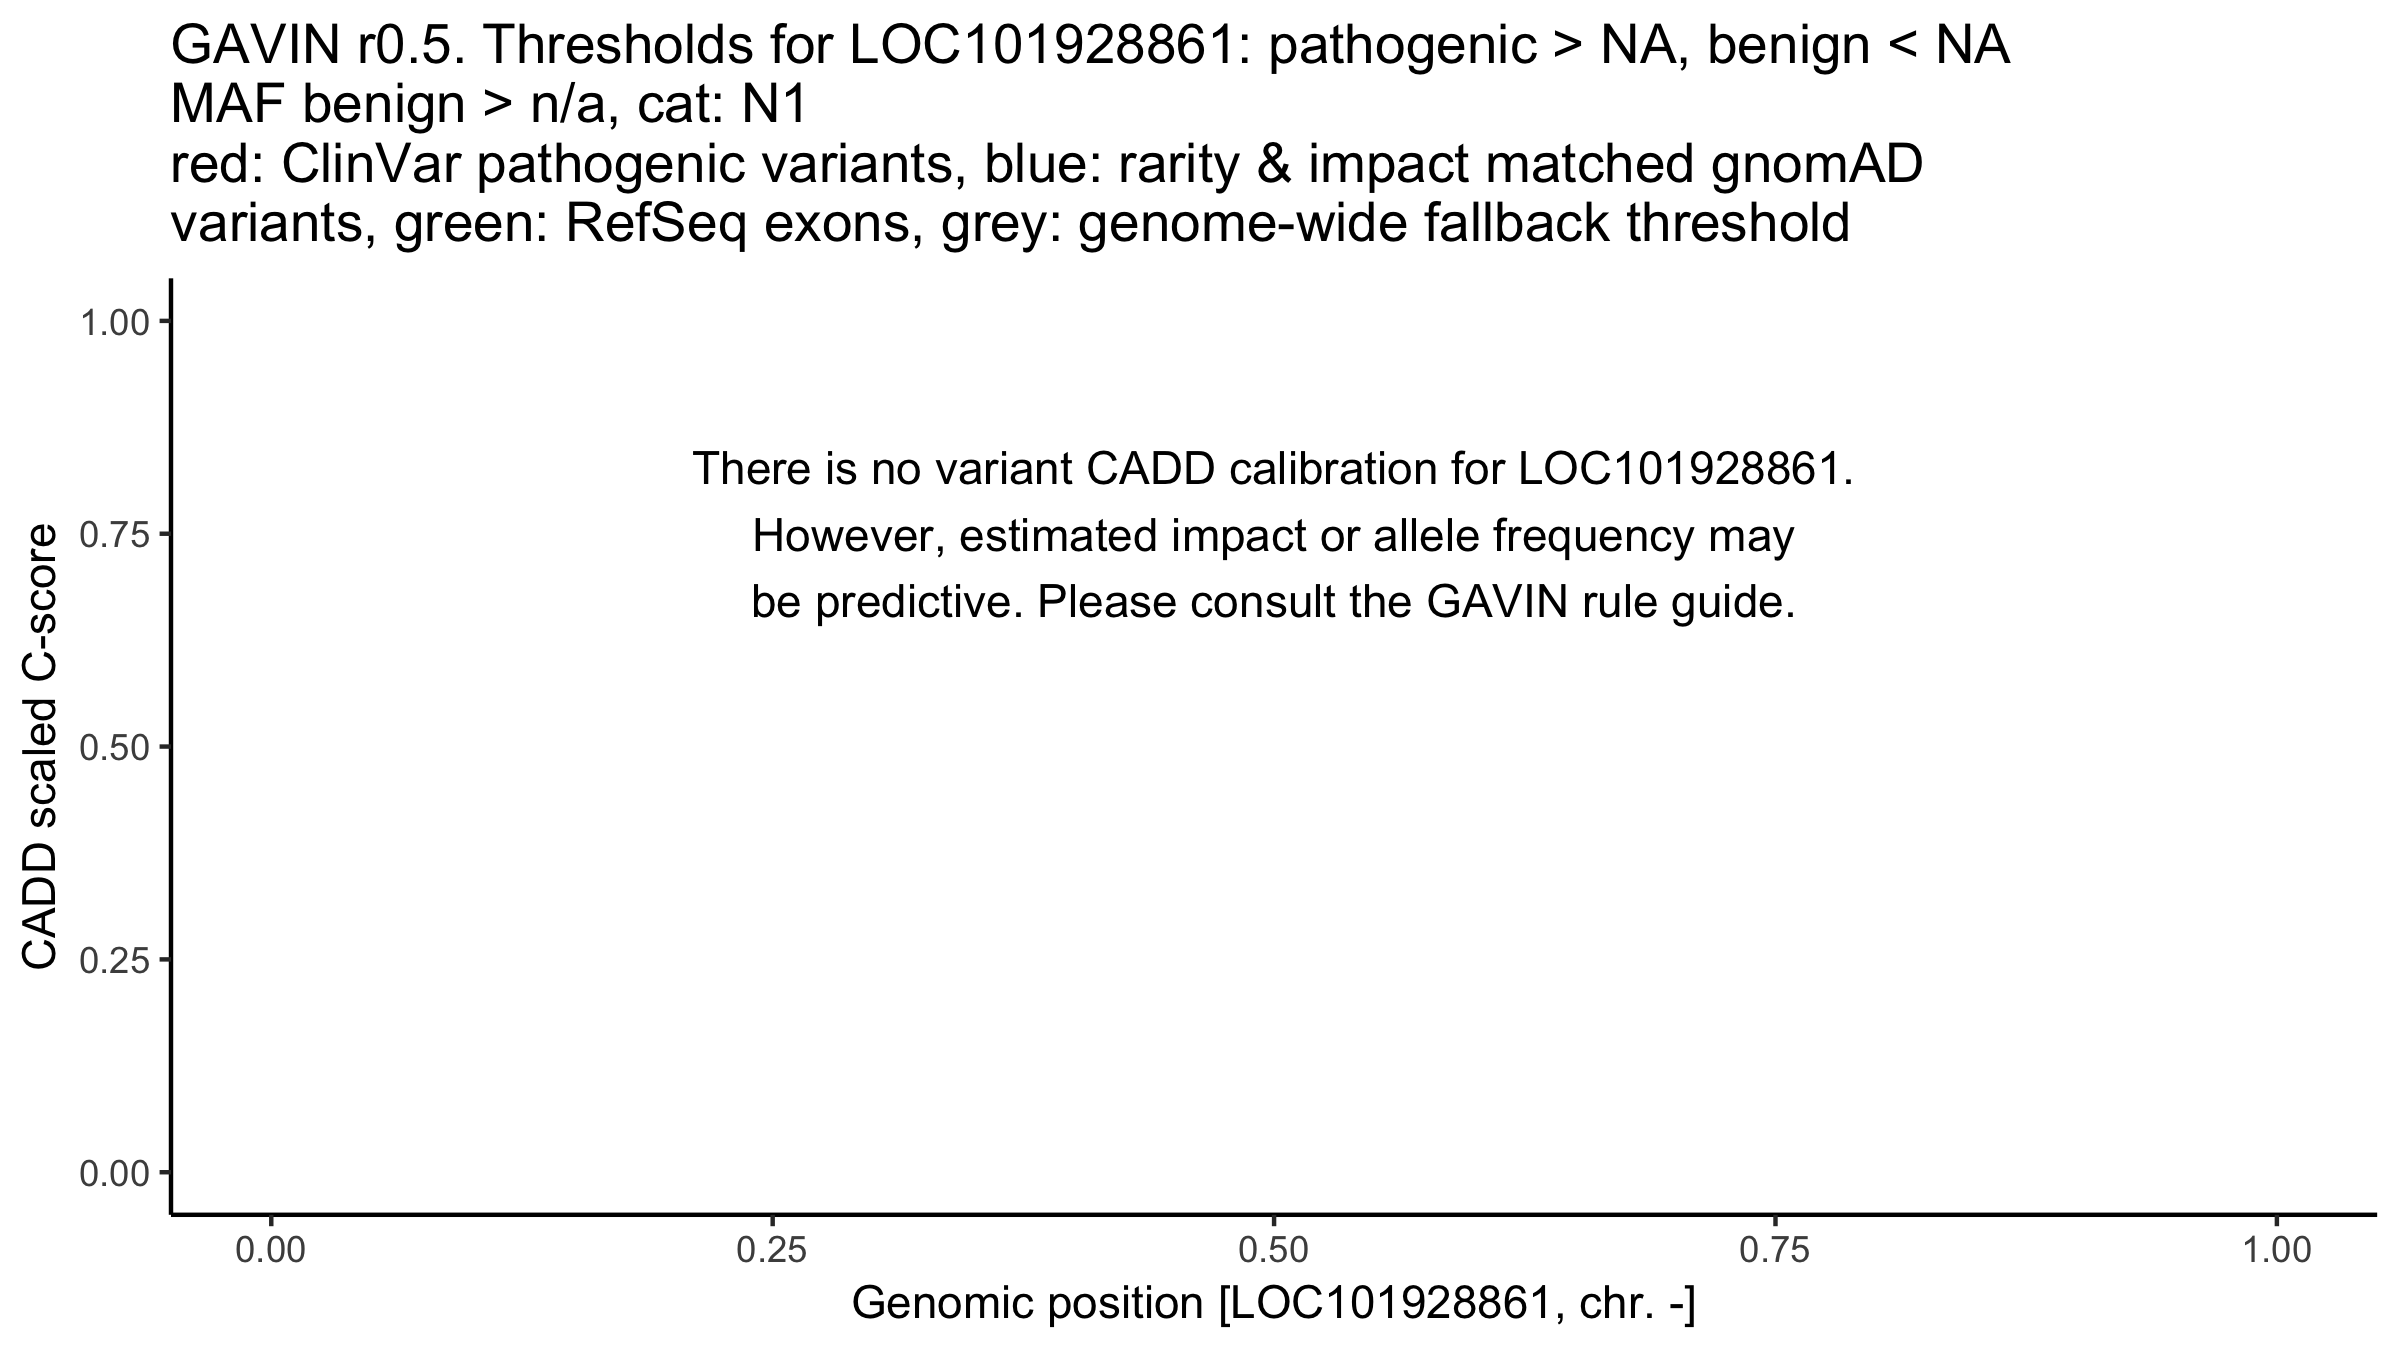This screenshot has height=1350, width=2400.
Task: Click the x-axis tick label 0.25
Action: pos(773,1252)
